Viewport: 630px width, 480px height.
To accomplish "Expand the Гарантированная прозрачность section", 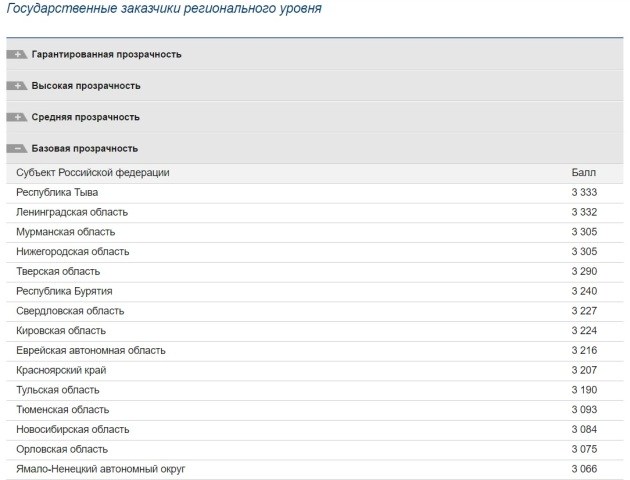I will pos(107,54).
